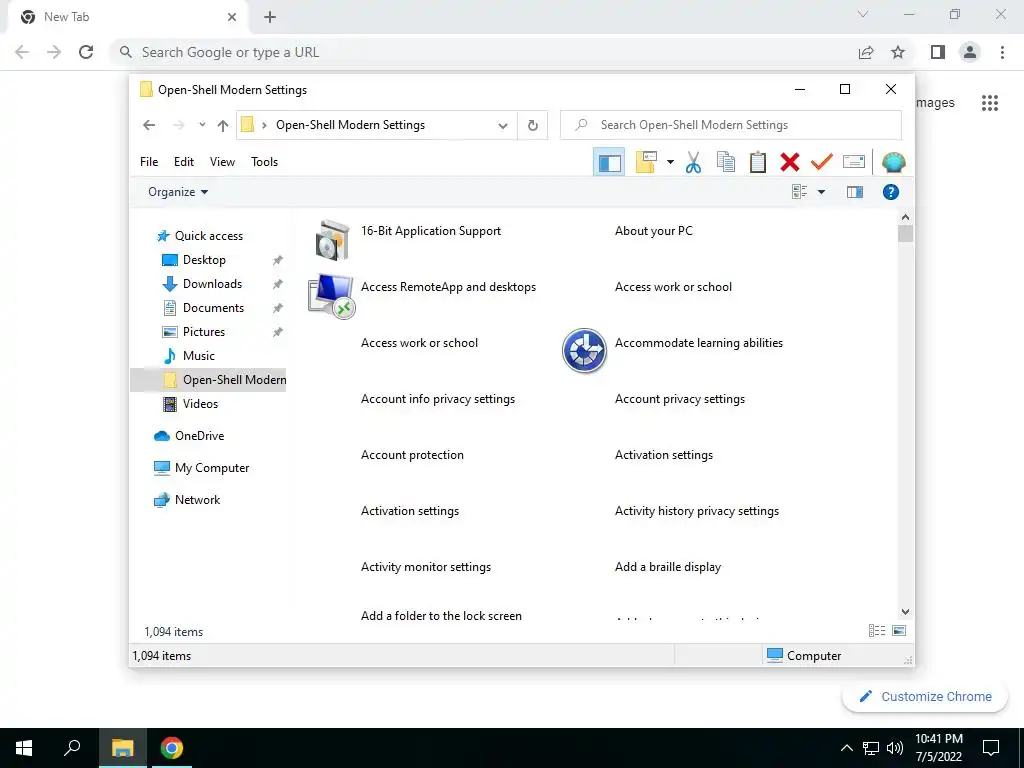This screenshot has height=768, width=1024.
Task: Open a new Chrome tab with plus
Action: 270,17
